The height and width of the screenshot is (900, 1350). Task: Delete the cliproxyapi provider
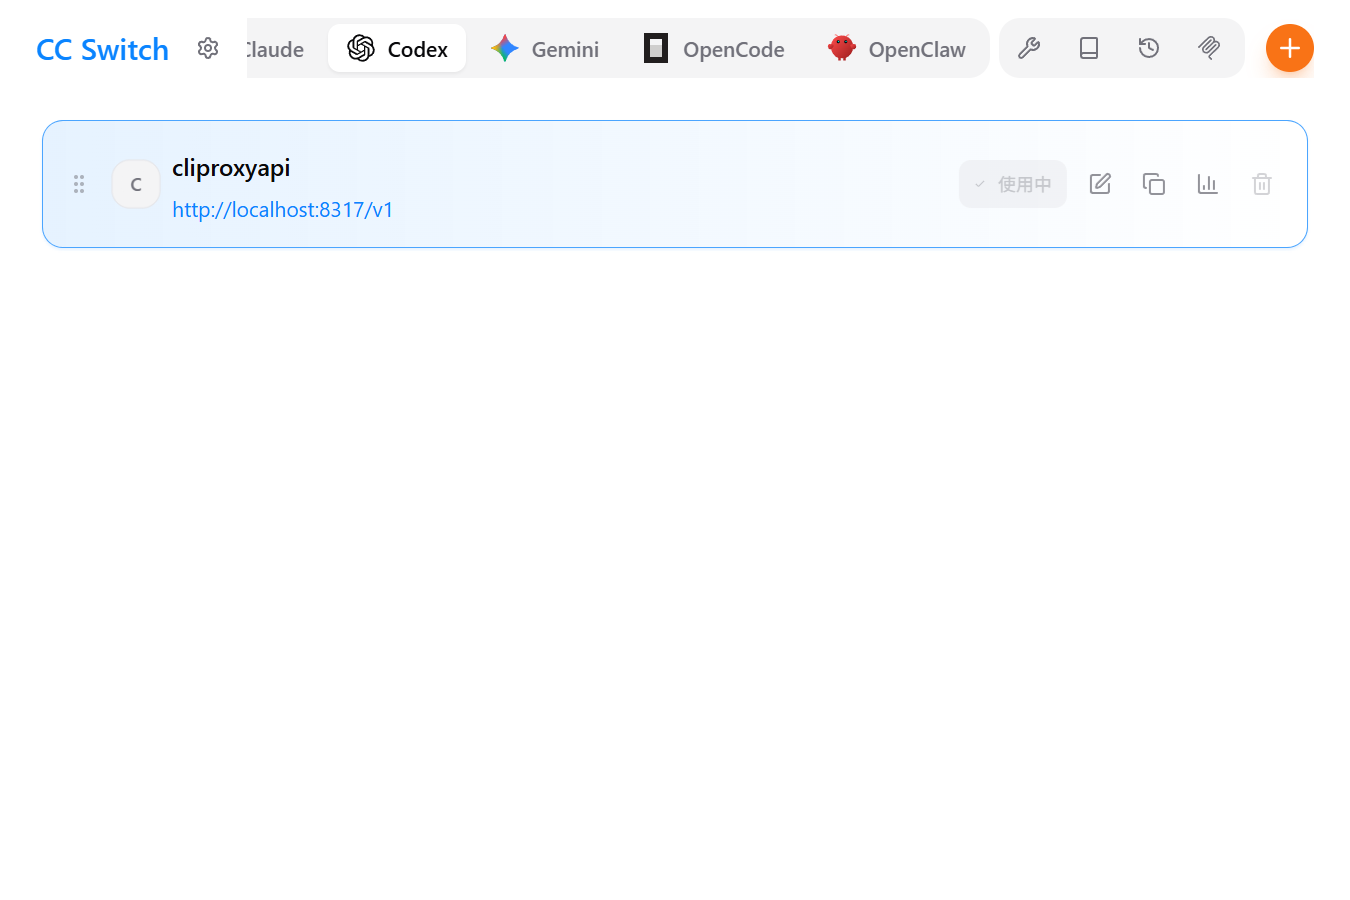(1262, 184)
